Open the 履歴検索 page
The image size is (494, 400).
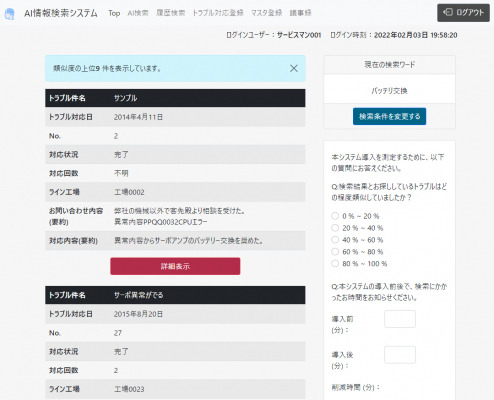(170, 13)
